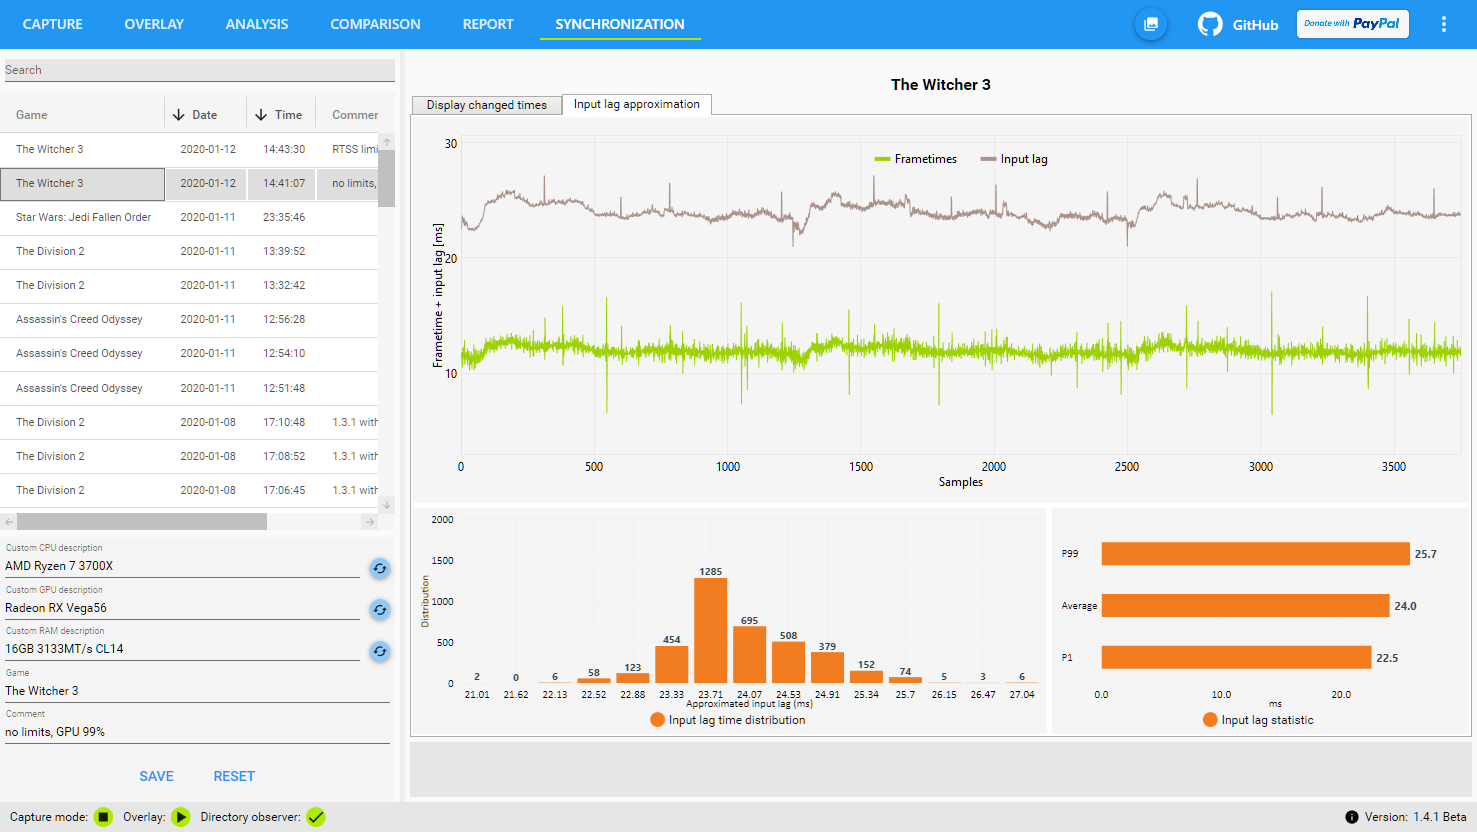Sort records by Time column arrow

click(x=261, y=115)
